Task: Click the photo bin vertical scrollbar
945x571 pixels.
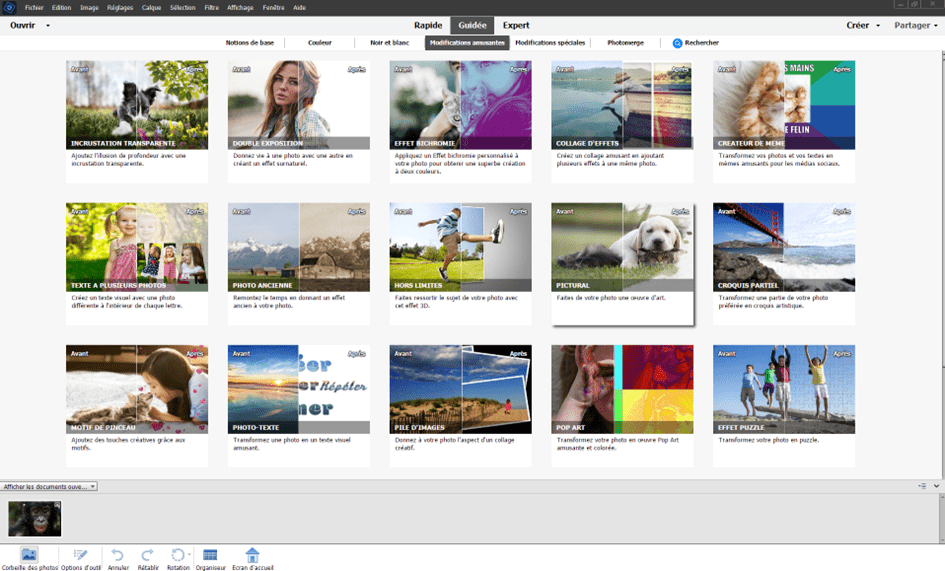Action: click(942, 518)
